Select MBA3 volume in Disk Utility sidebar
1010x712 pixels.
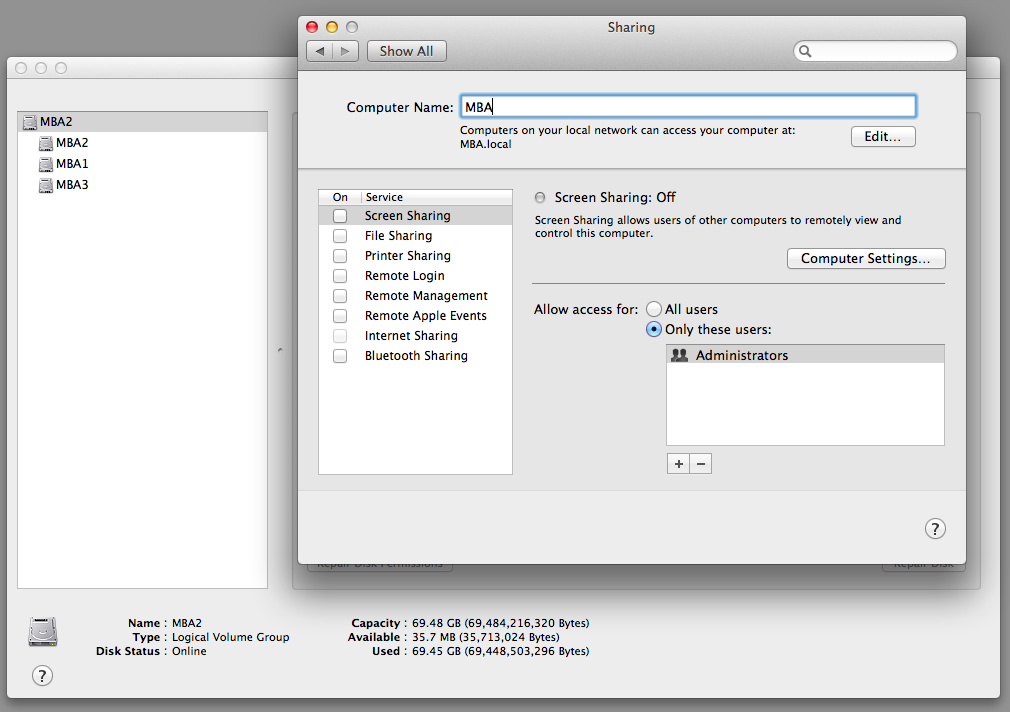(x=142, y=186)
